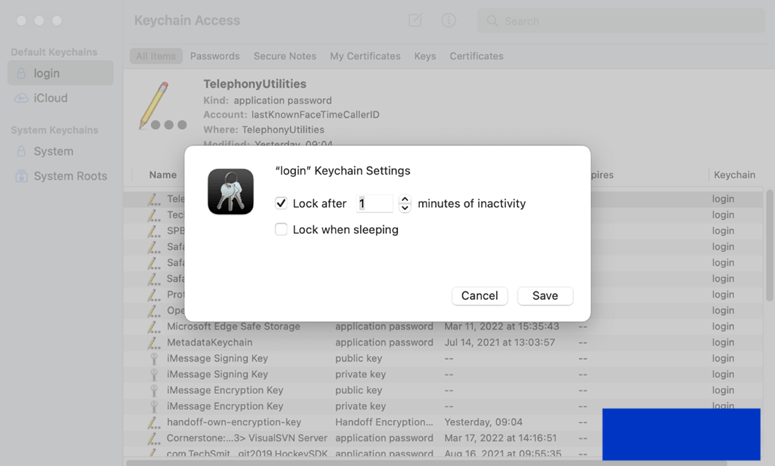Click the pencil icon of Microsoft Edge Safe Storage

(x=154, y=326)
